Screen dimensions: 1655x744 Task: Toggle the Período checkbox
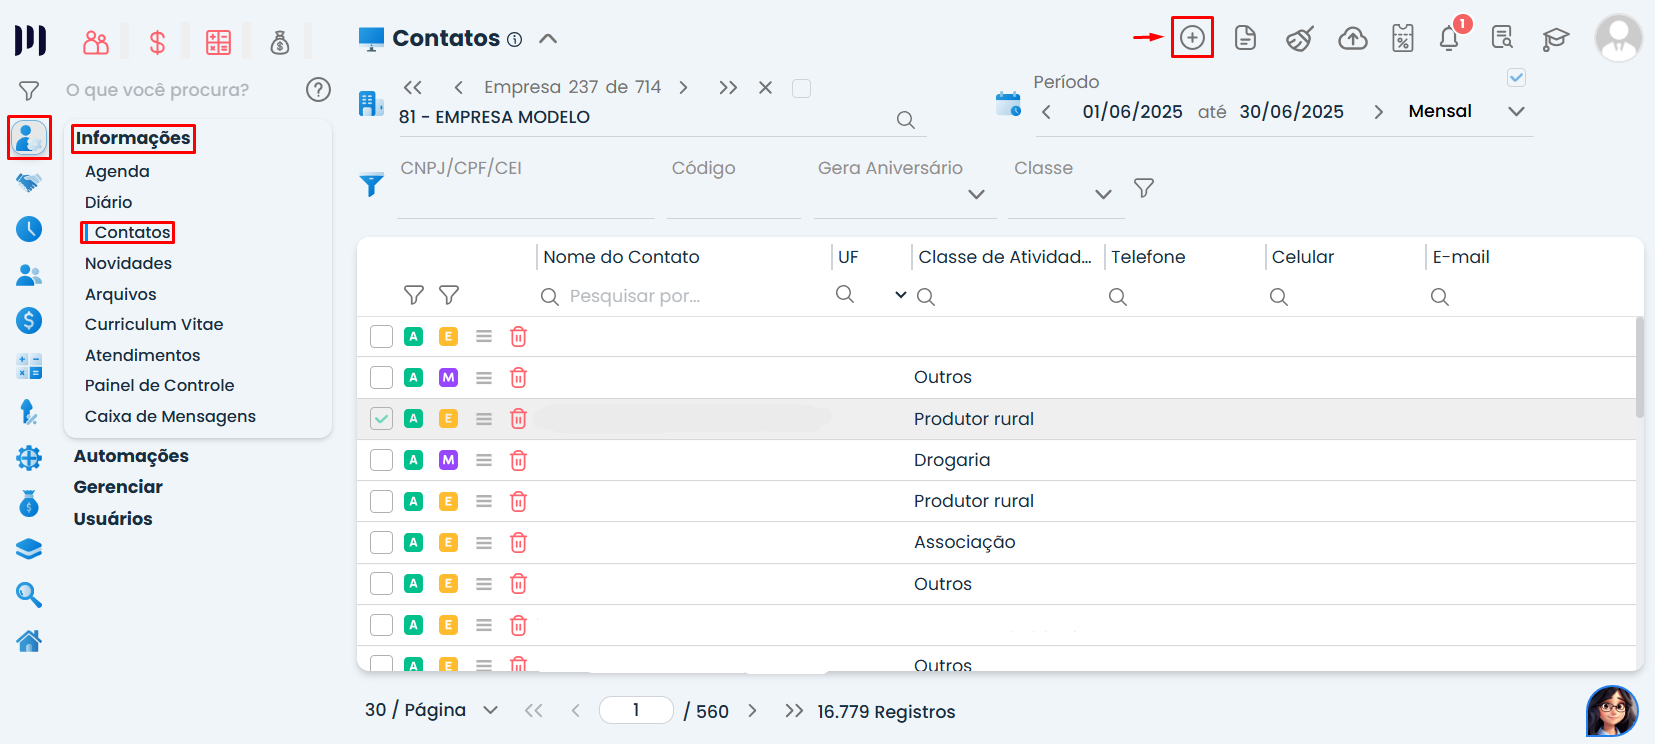coord(1516,78)
